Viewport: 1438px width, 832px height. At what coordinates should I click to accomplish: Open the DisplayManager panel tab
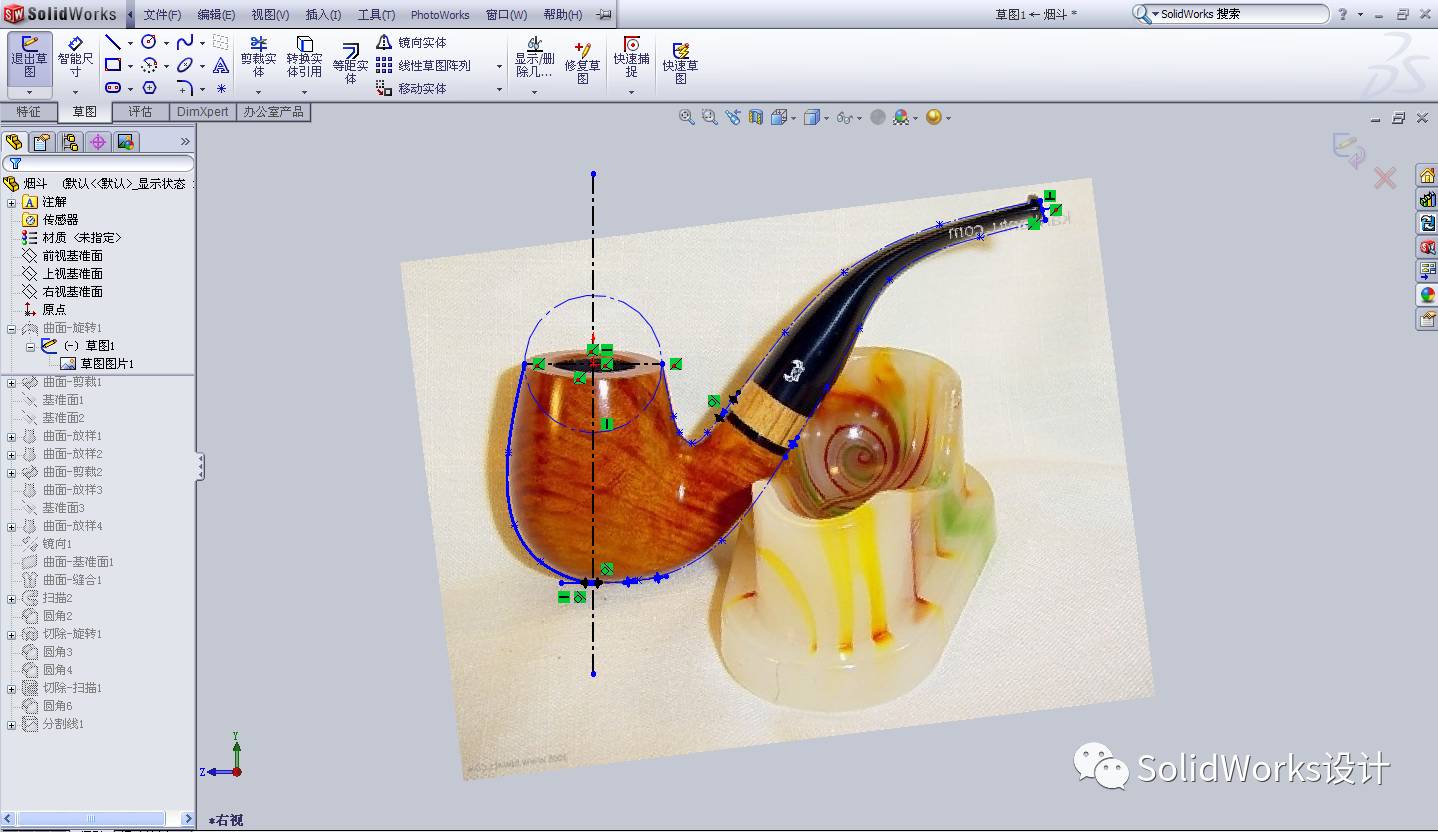pyautogui.click(x=126, y=142)
